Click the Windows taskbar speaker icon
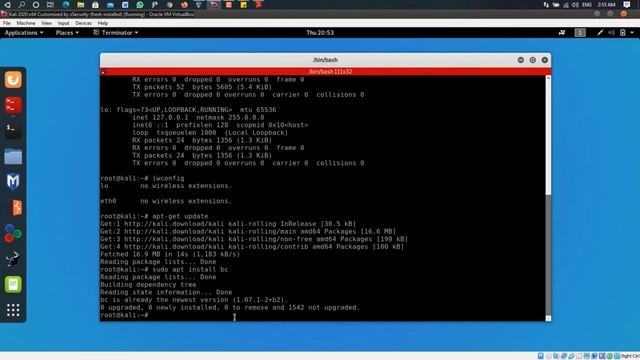The height and width of the screenshot is (360, 640). click(575, 4)
